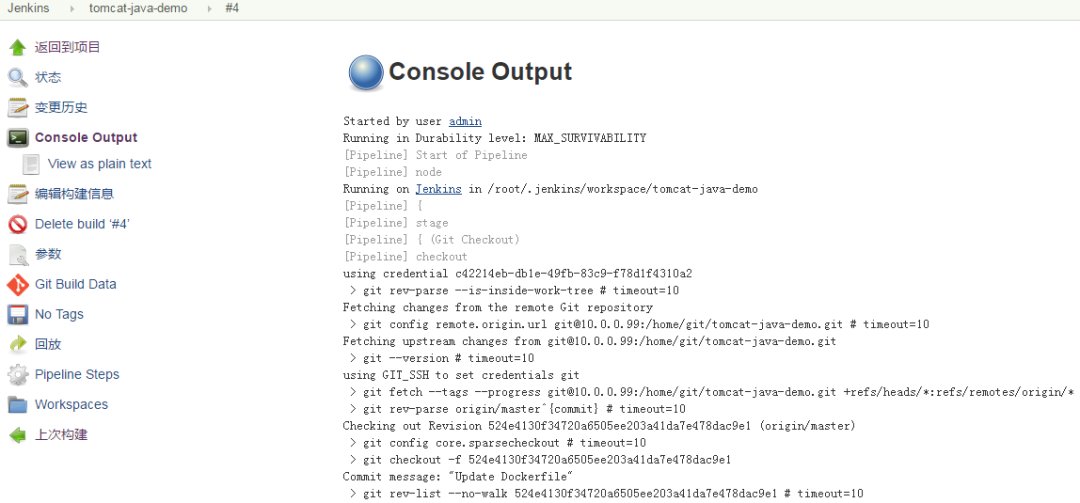This screenshot has width=1080, height=503.
Task: Select the Console Output sidebar link
Action: click(86, 138)
